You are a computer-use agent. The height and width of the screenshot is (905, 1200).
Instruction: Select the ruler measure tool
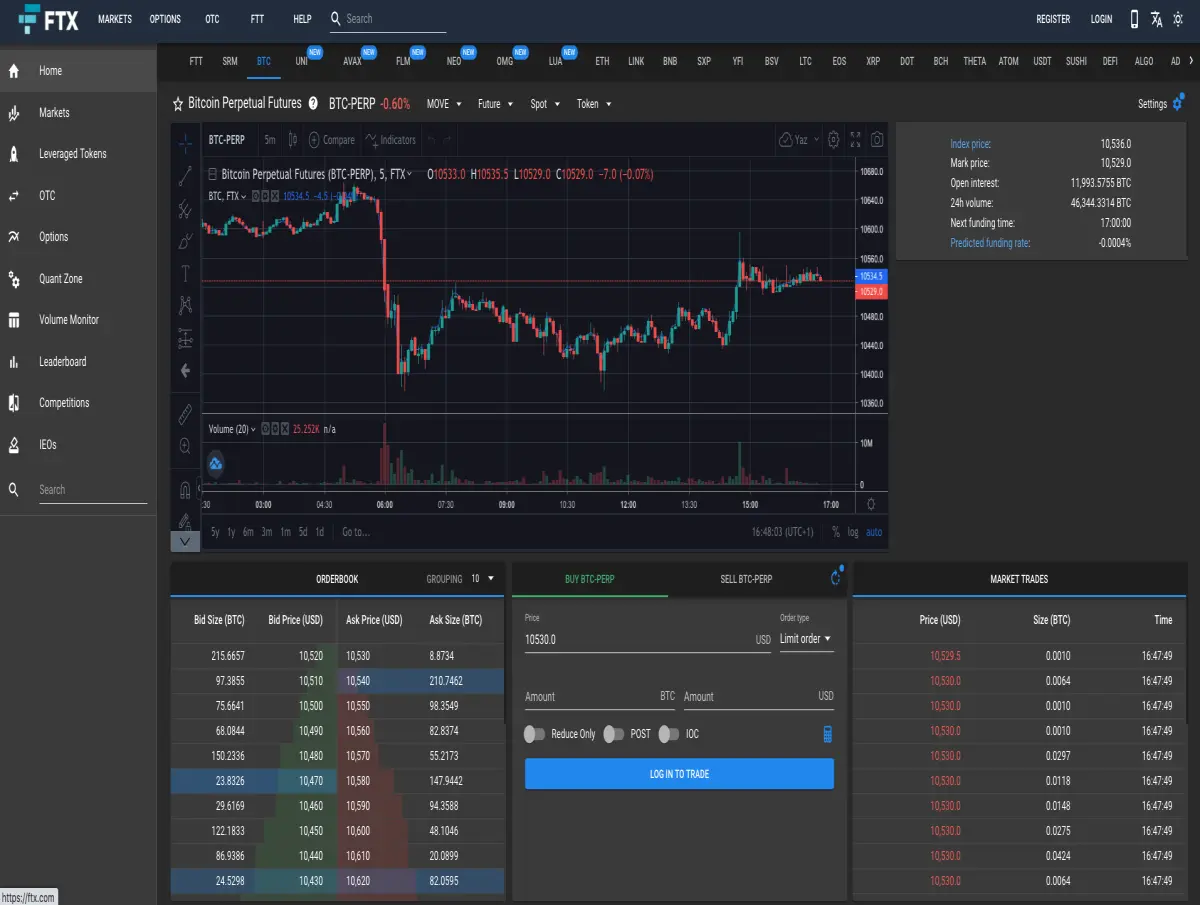pos(185,414)
